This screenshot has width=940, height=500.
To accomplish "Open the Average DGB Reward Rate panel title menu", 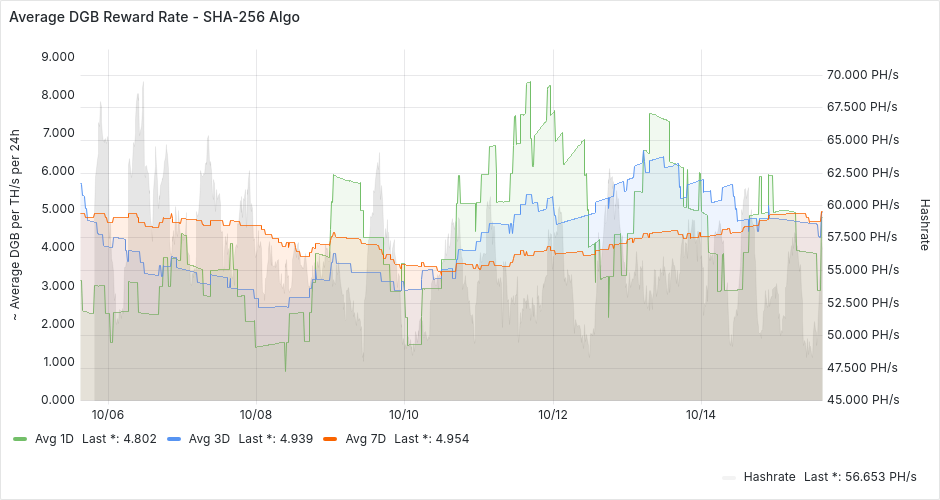I will point(154,17).
